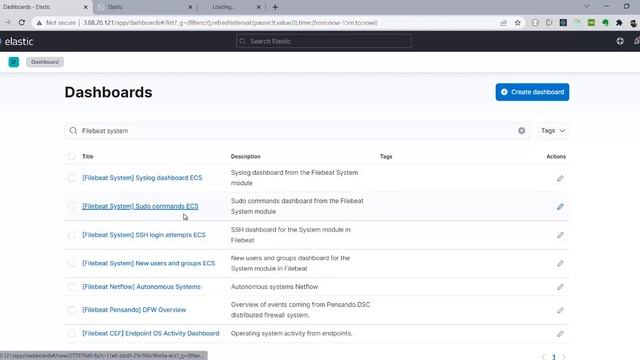The width and height of the screenshot is (640, 360).
Task: Click 'Autonomous systems Netflow' description
Action: click(274, 287)
